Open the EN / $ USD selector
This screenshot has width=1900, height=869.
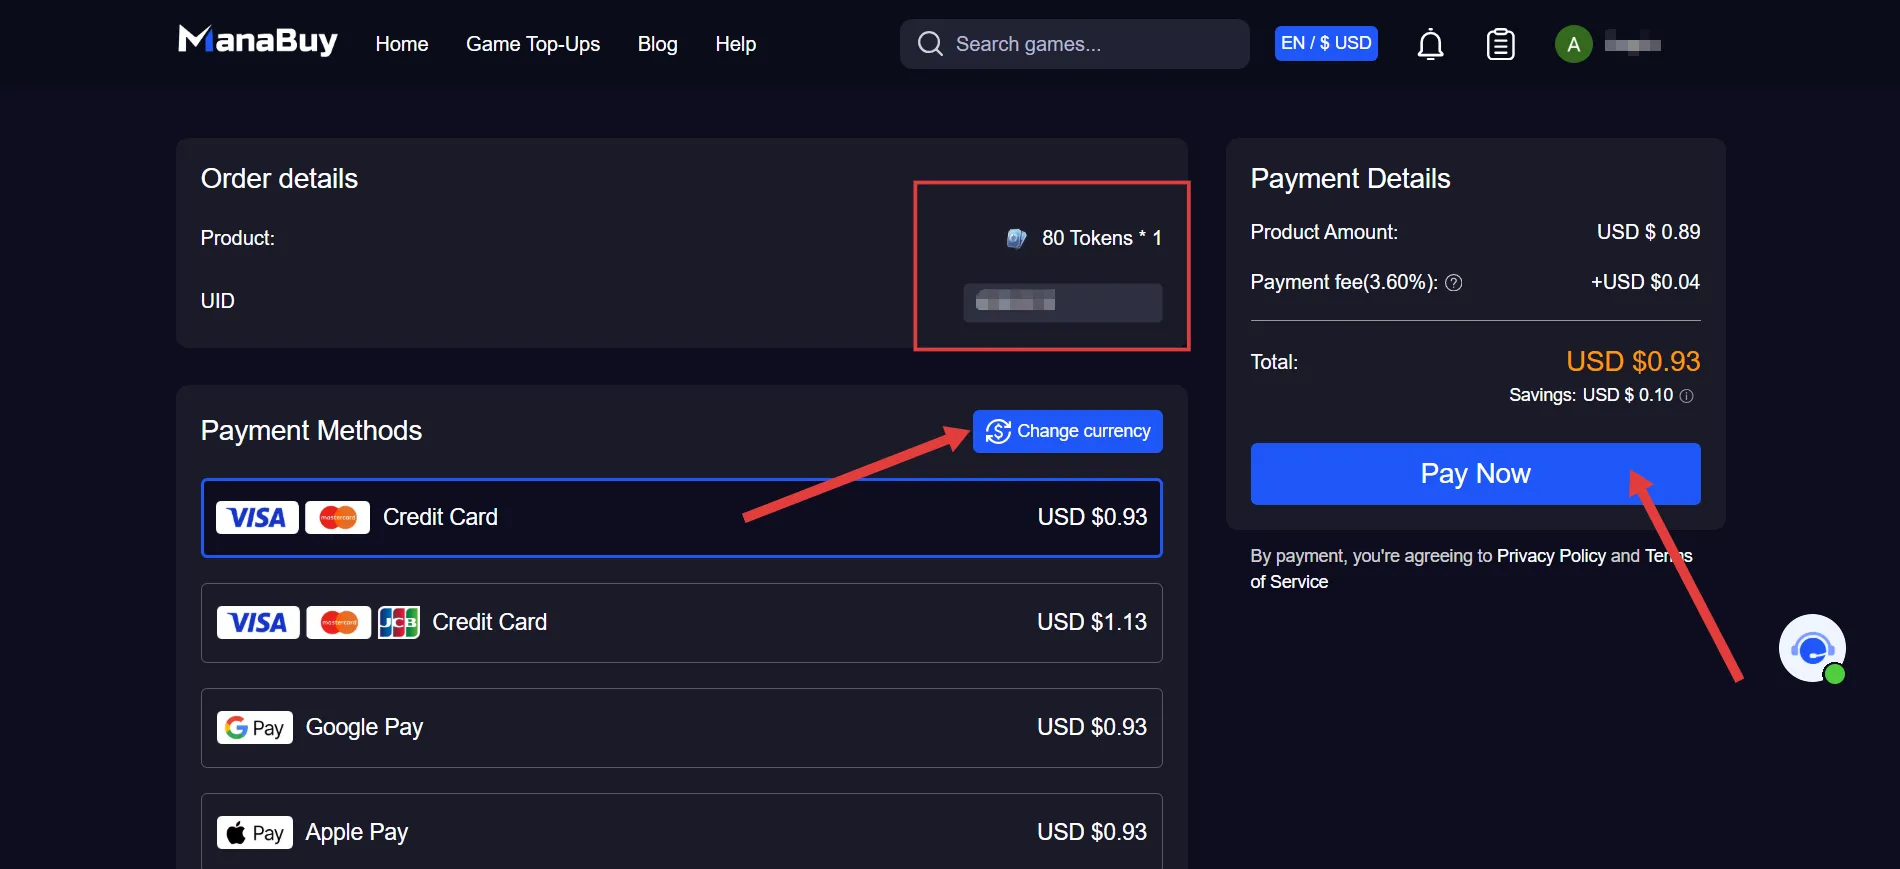pyautogui.click(x=1326, y=43)
